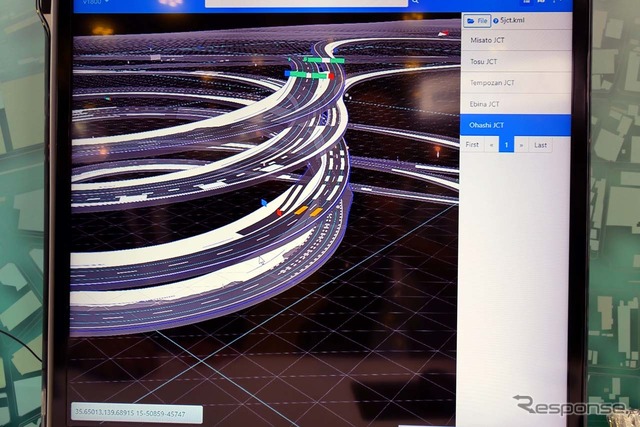Click the coordinates readout box
The width and height of the screenshot is (640, 427).
[137, 414]
